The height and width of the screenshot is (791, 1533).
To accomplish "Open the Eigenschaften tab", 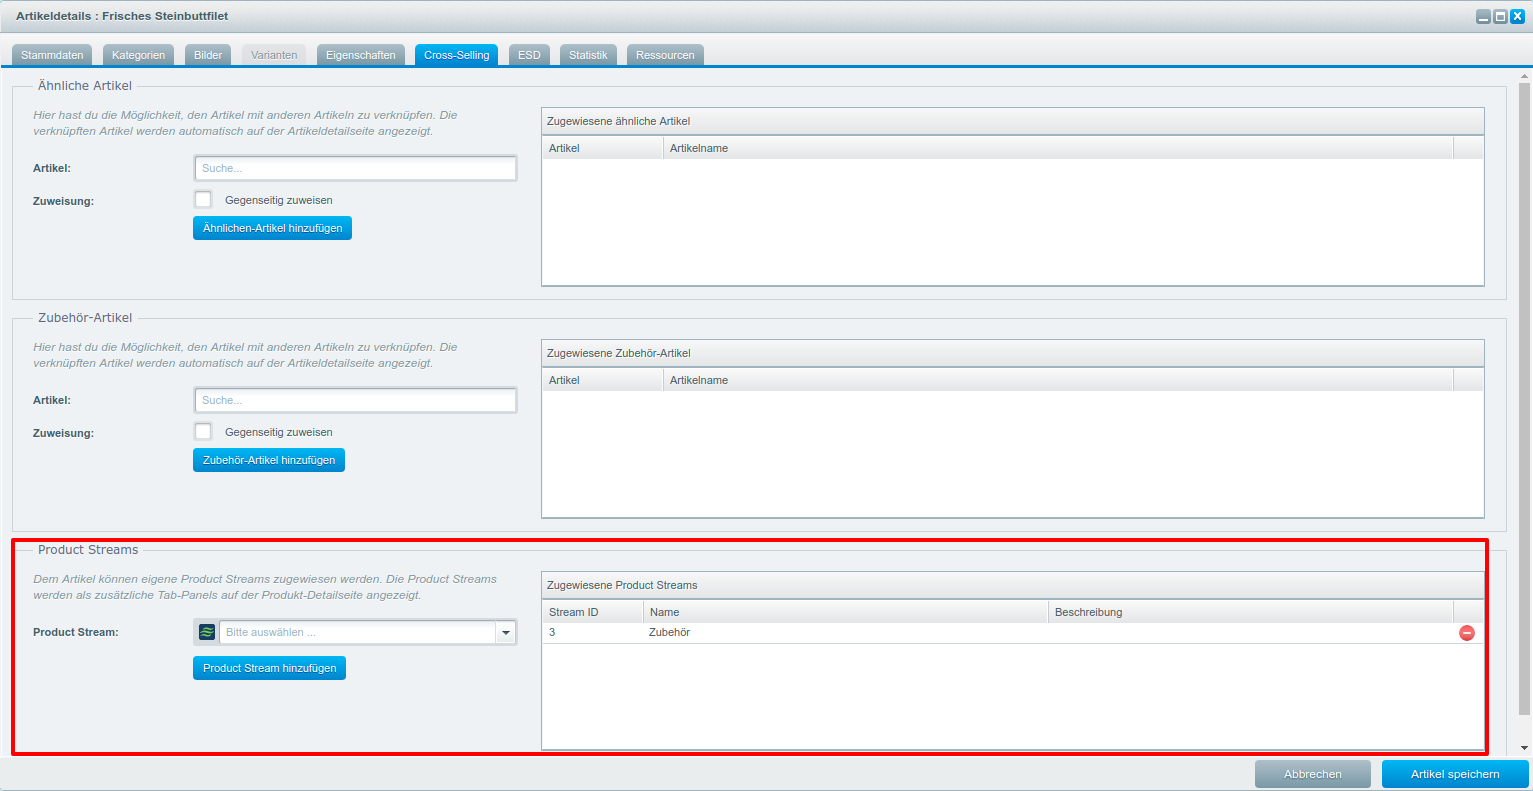I will (361, 55).
